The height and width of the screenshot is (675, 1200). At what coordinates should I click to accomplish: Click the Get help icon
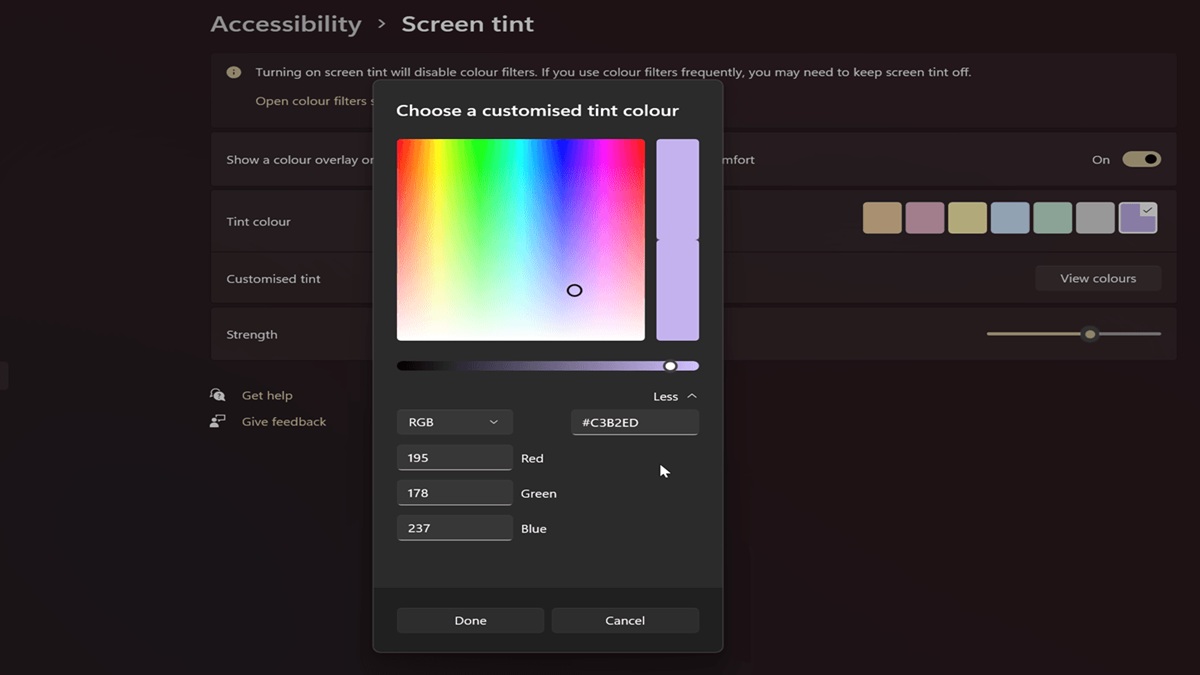(217, 395)
